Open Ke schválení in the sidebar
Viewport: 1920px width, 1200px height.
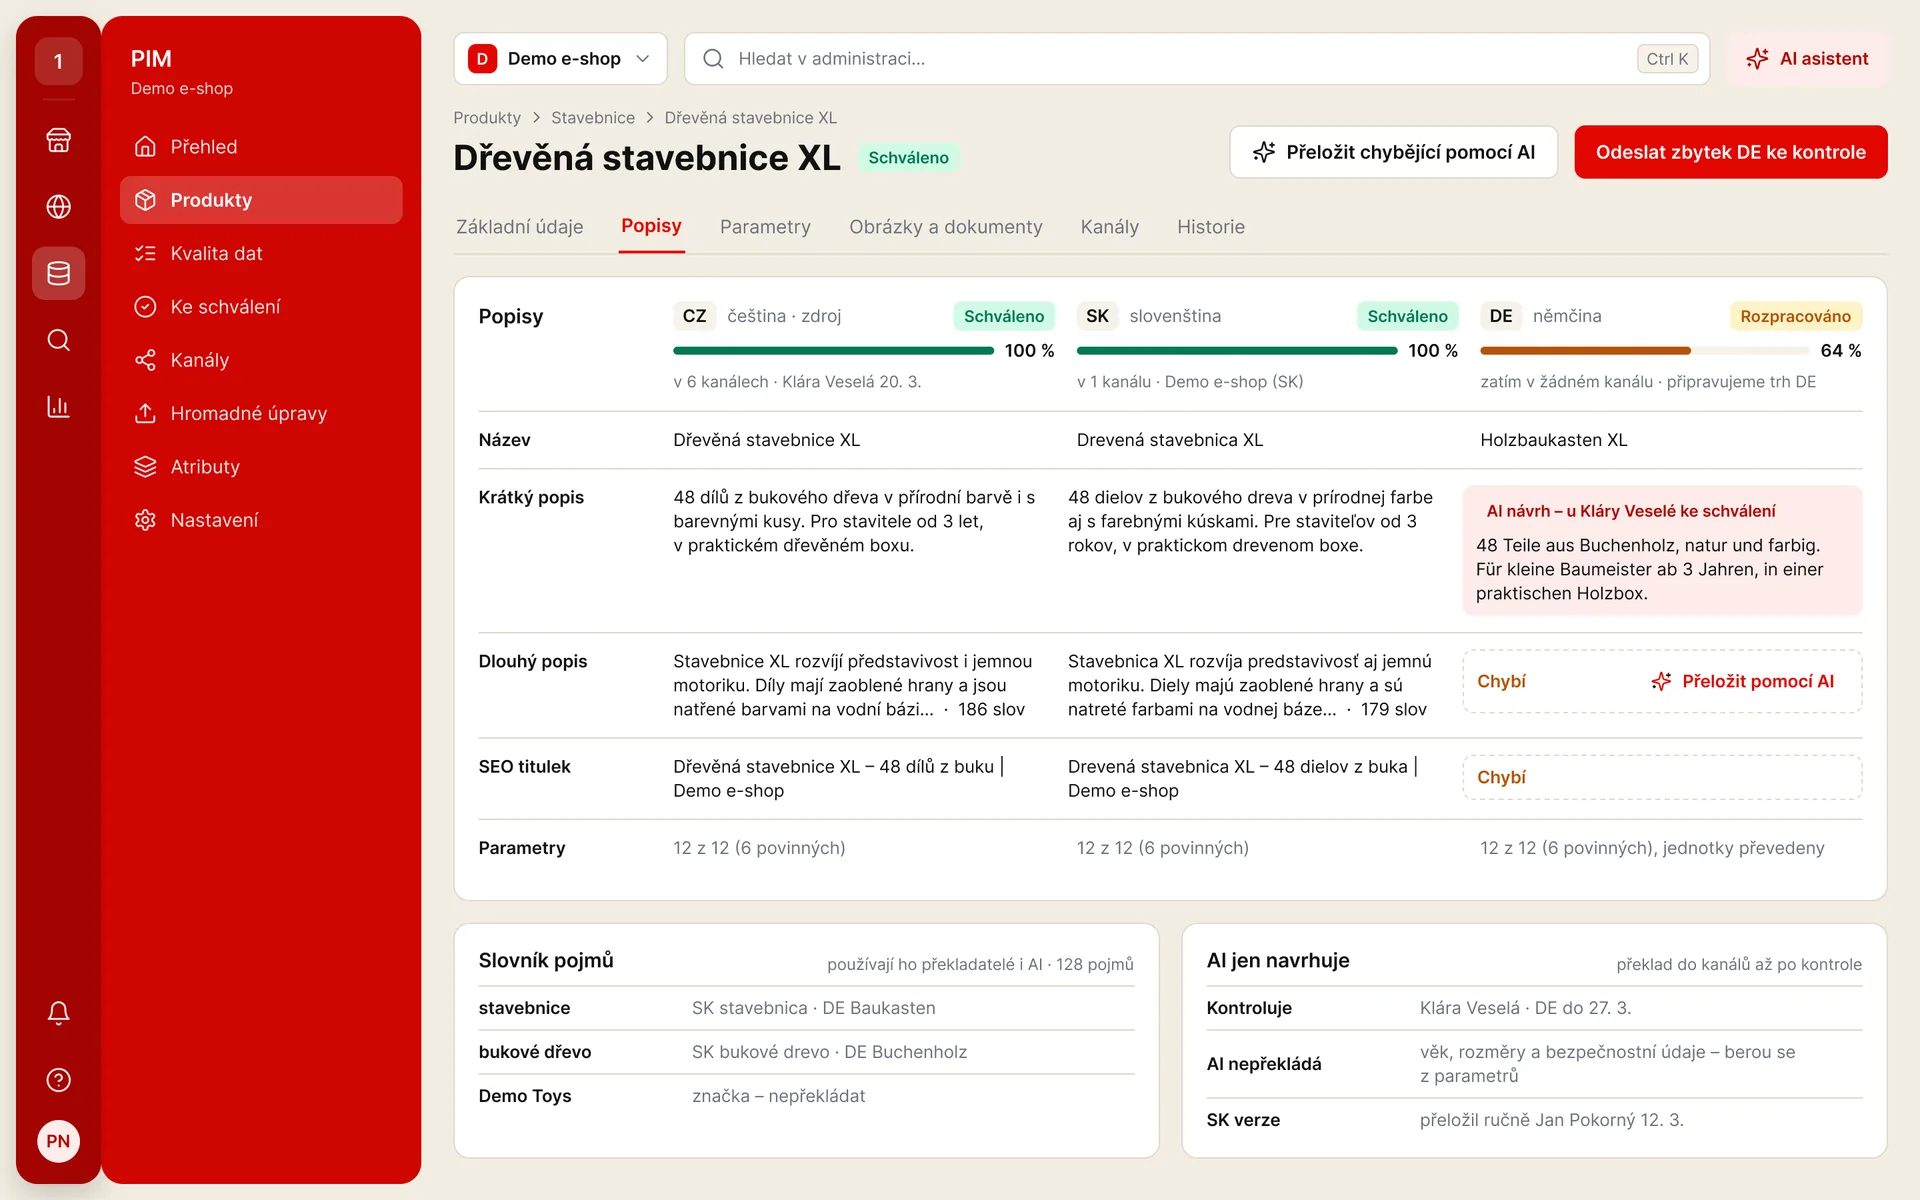pyautogui.click(x=261, y=307)
